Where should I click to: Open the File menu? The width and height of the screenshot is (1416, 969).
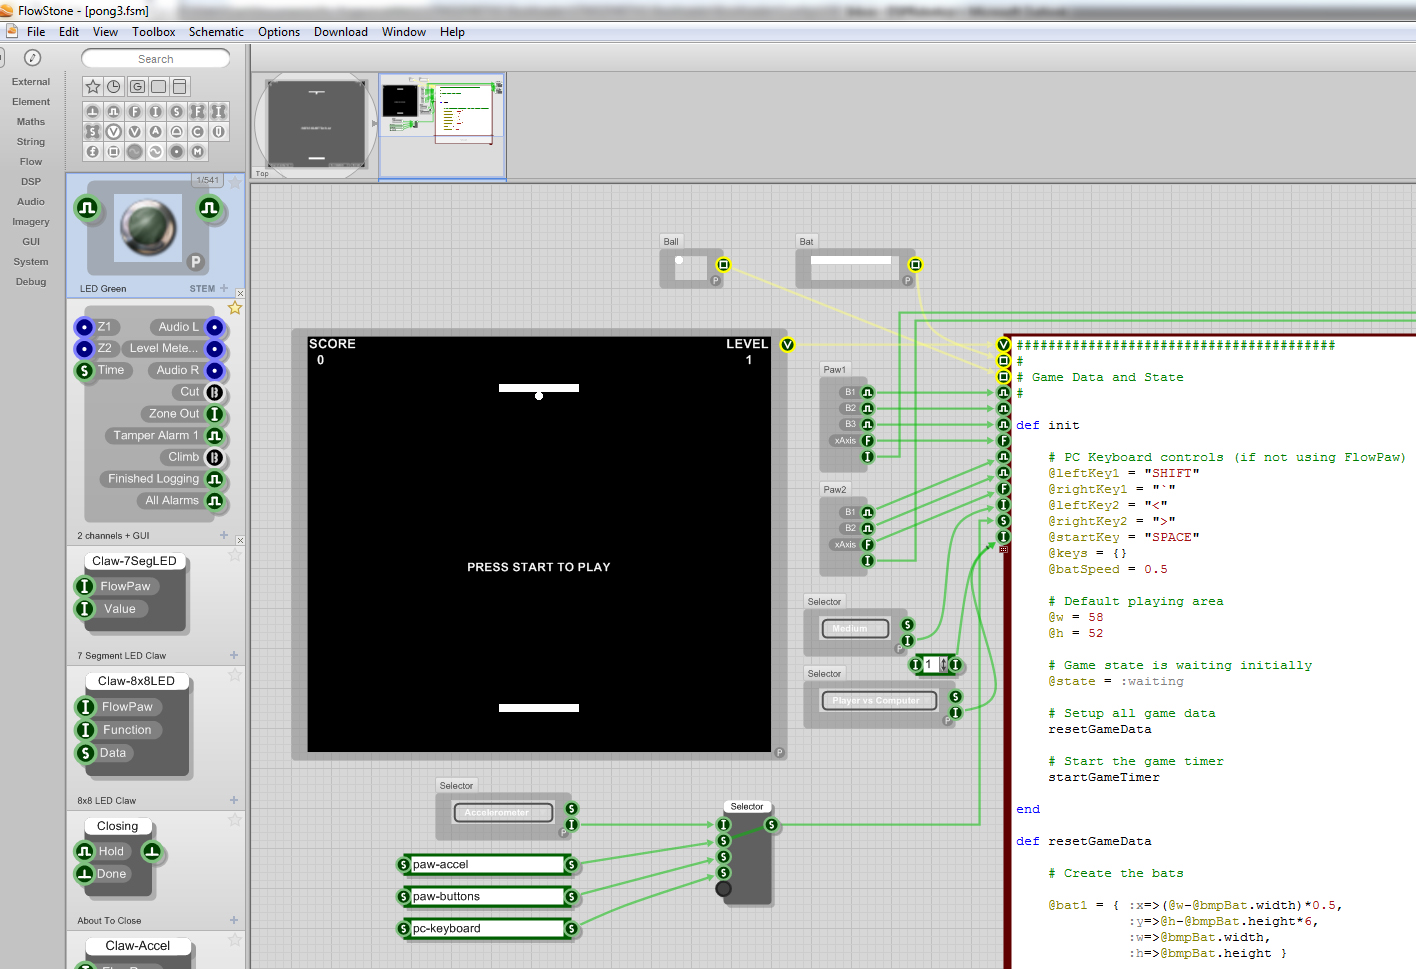[36, 32]
